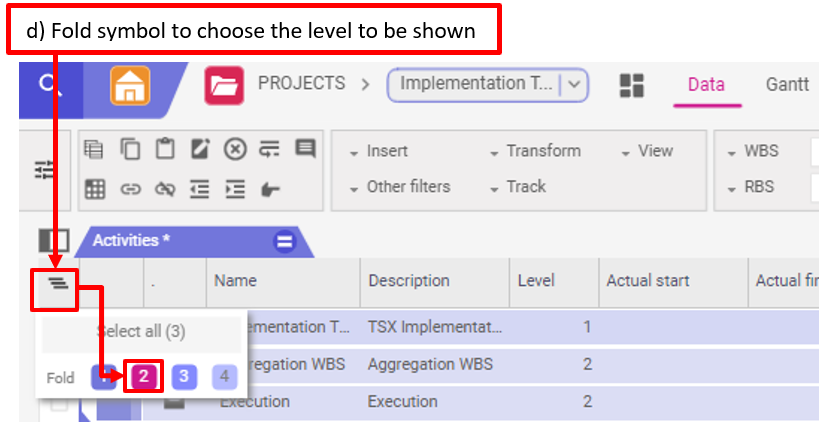
Task: Switch to the Data tab
Action: coord(706,85)
